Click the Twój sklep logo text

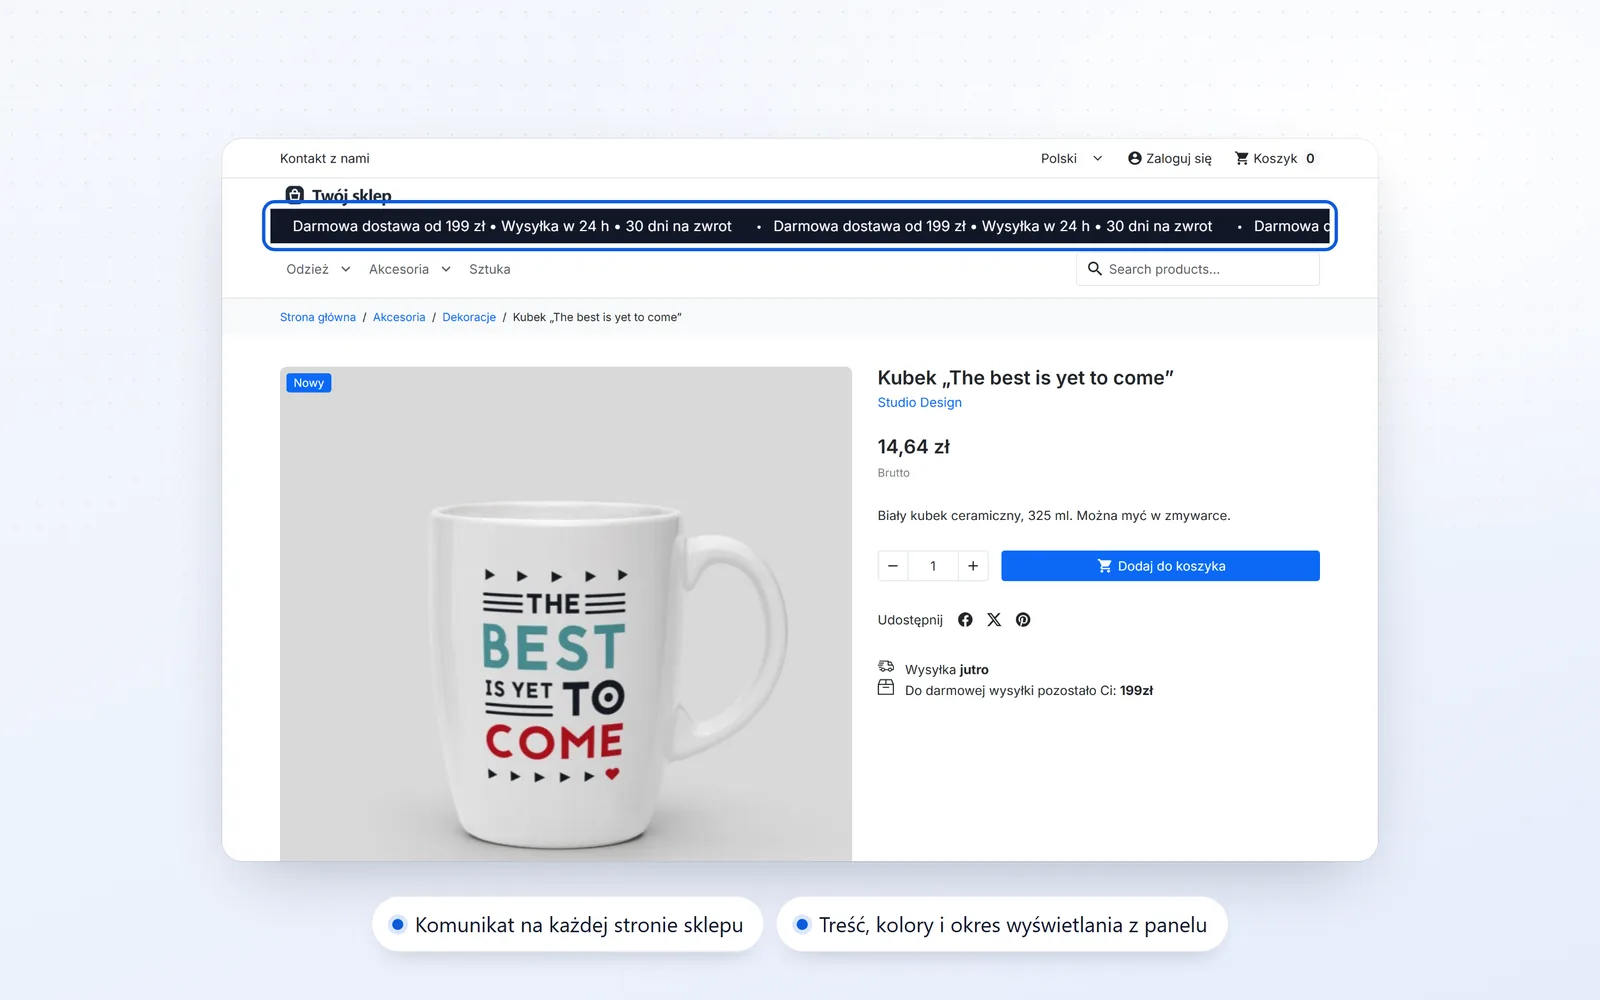point(352,195)
